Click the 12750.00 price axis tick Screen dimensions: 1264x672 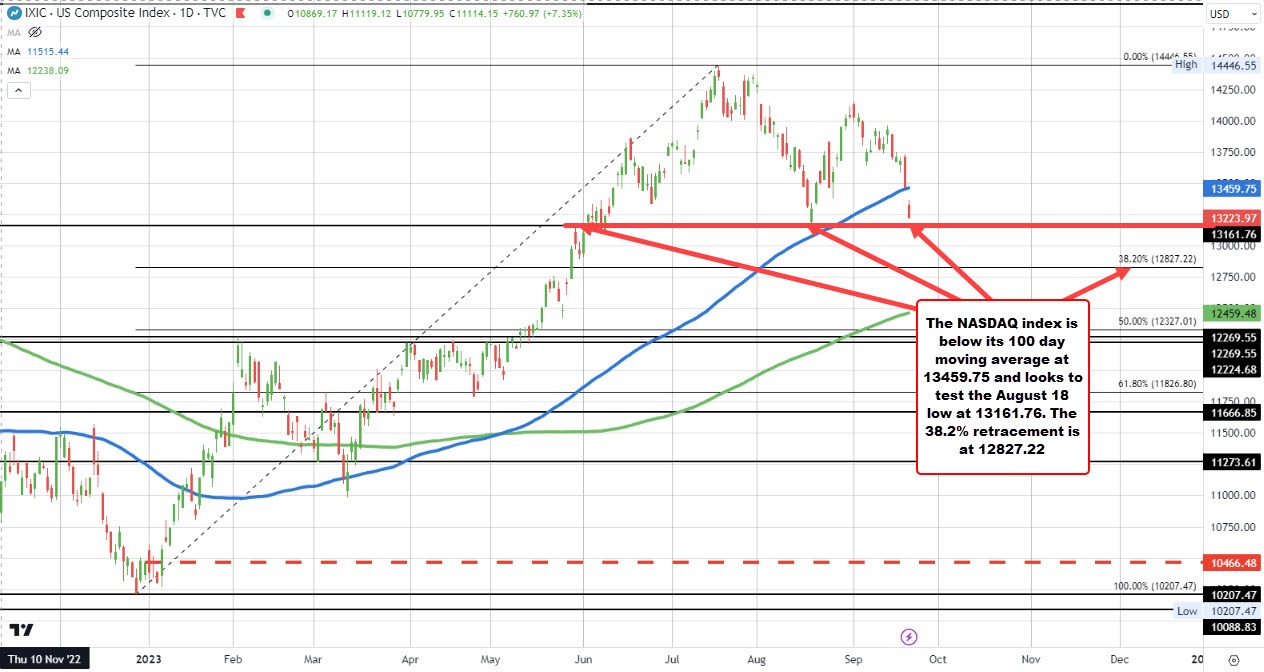coord(1234,277)
